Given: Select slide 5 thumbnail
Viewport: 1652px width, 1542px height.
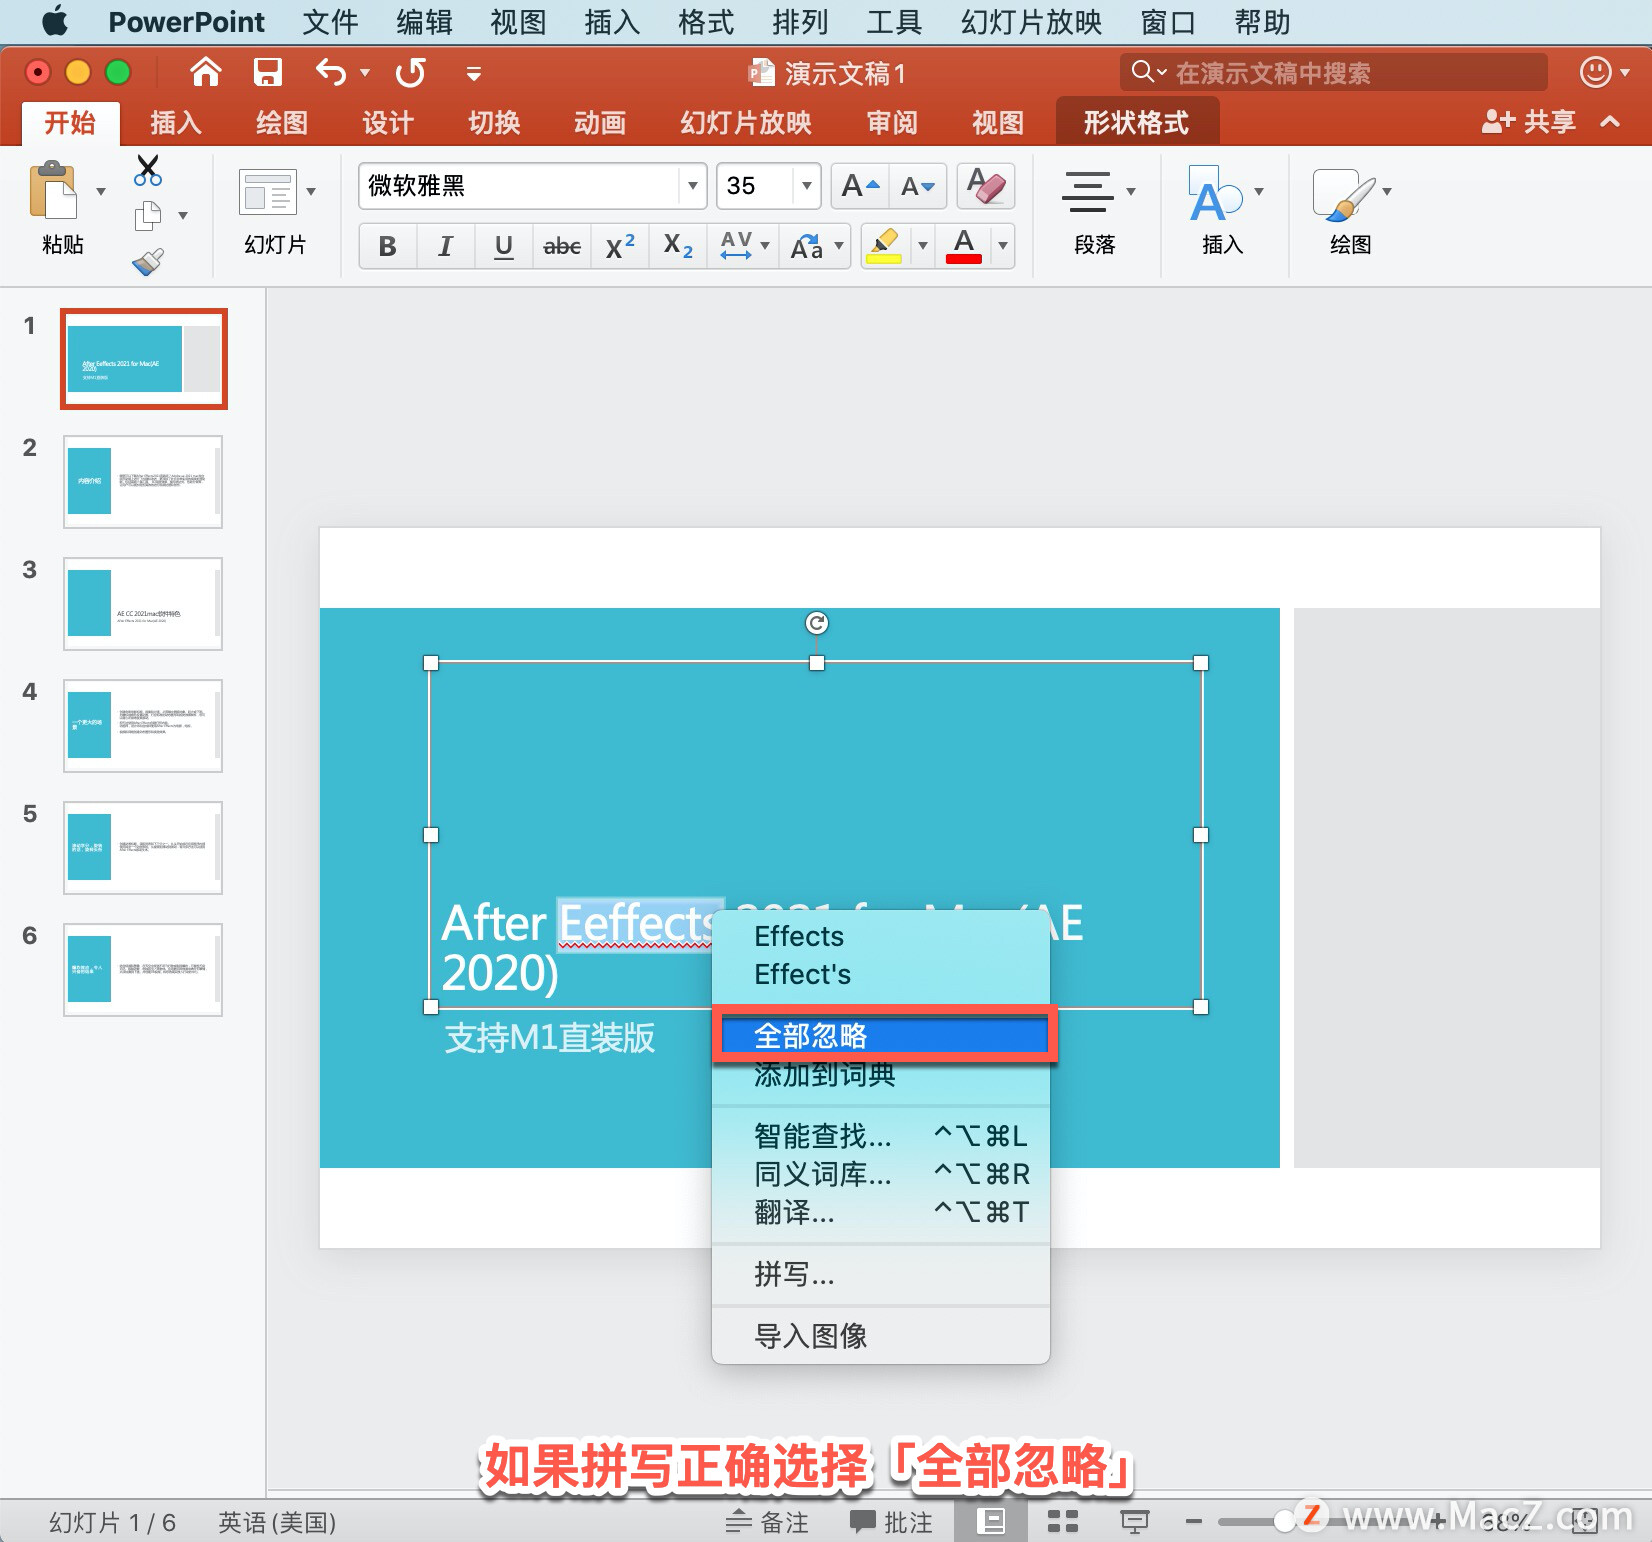Looking at the screenshot, I should tap(143, 848).
